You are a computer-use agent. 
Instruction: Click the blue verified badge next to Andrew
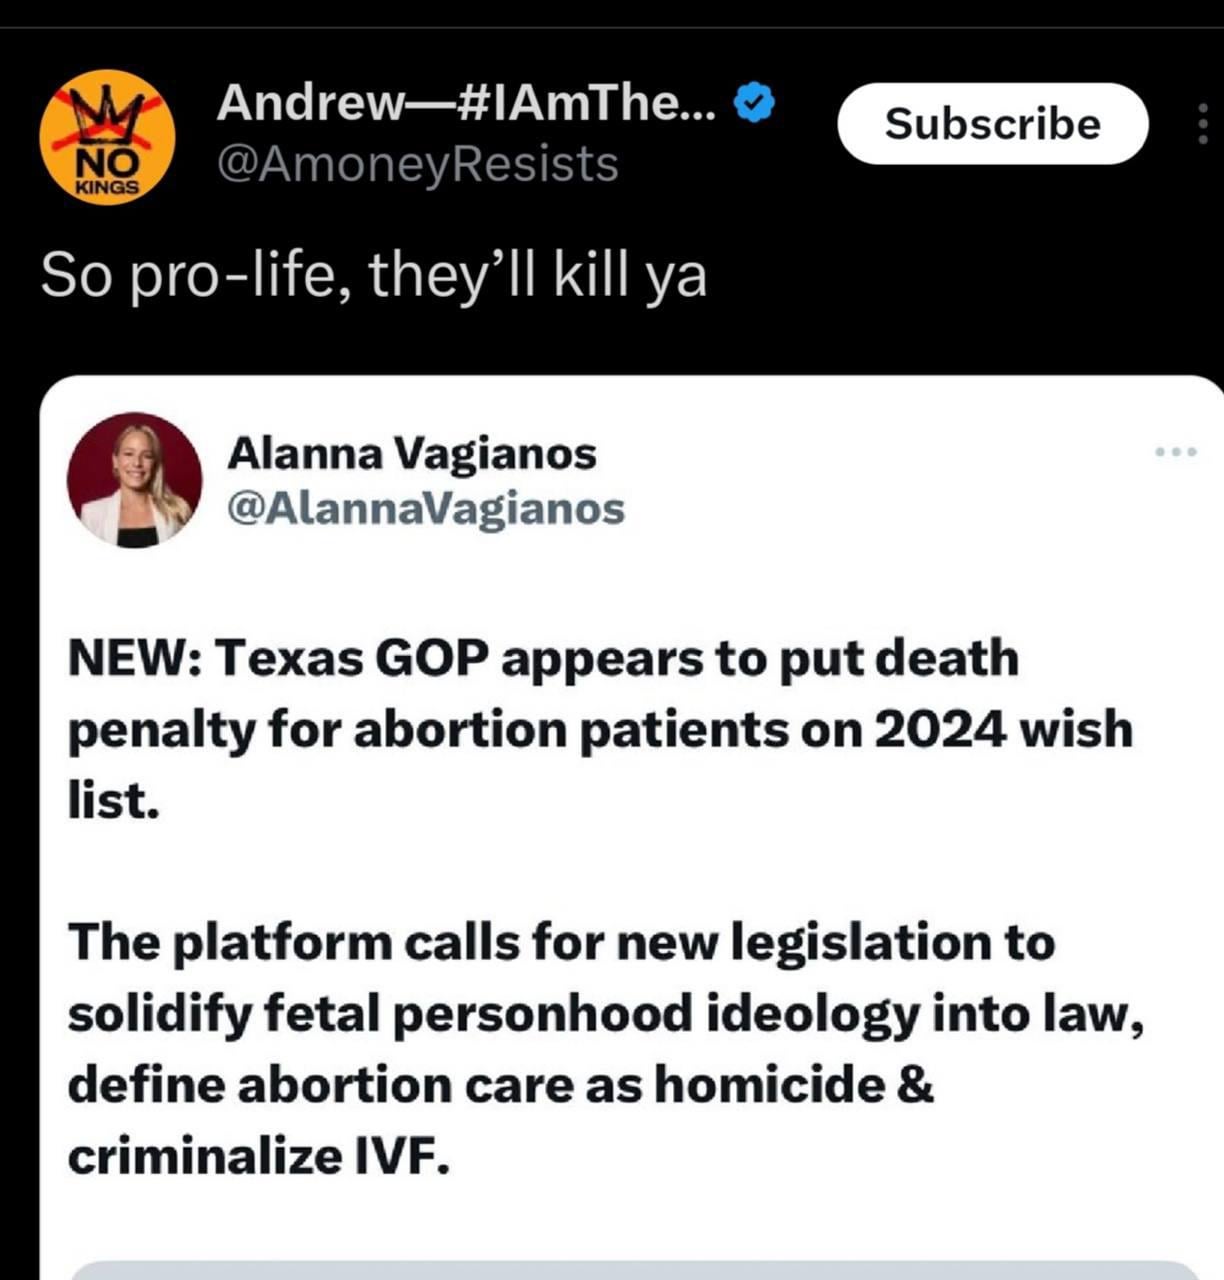[755, 102]
